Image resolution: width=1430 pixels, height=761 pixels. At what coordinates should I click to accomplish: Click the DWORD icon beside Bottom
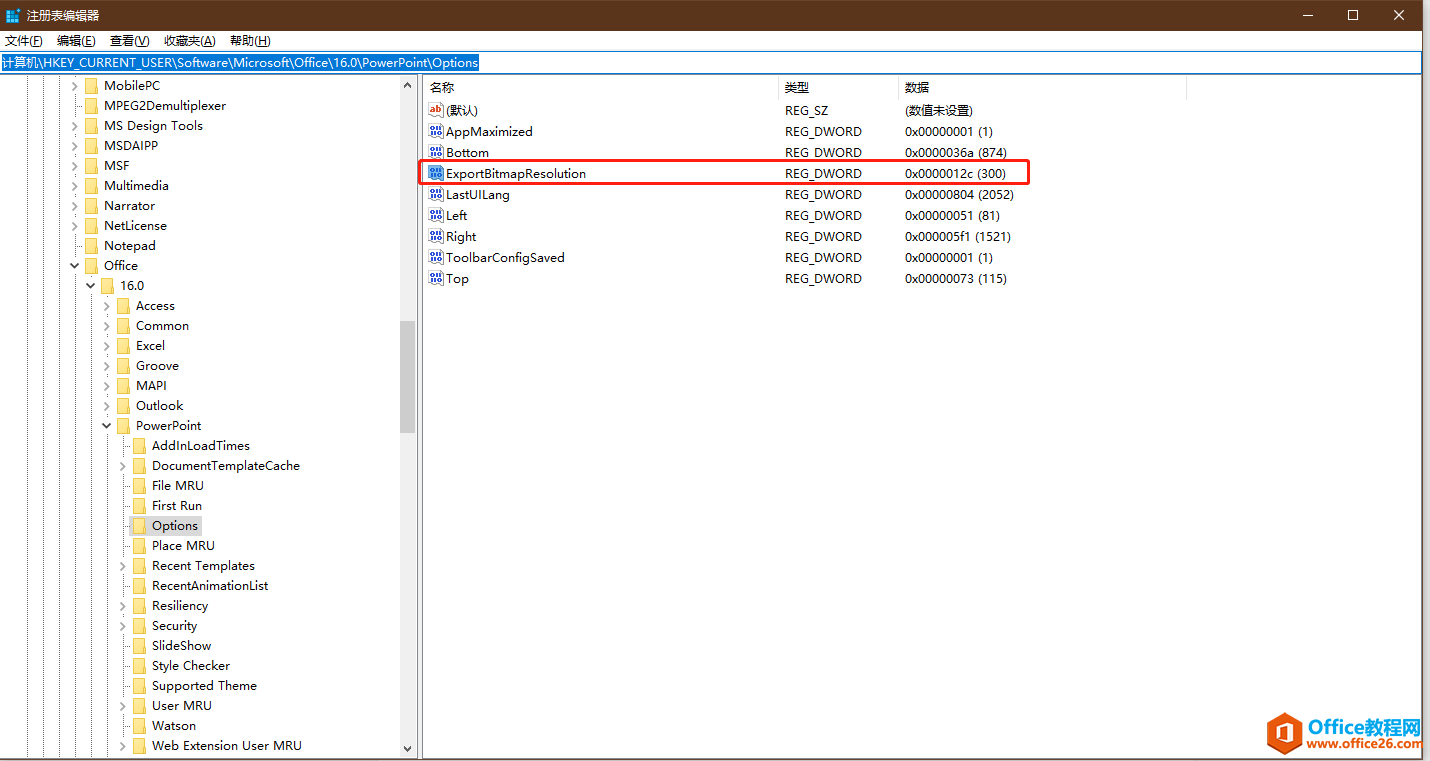pyautogui.click(x=436, y=152)
